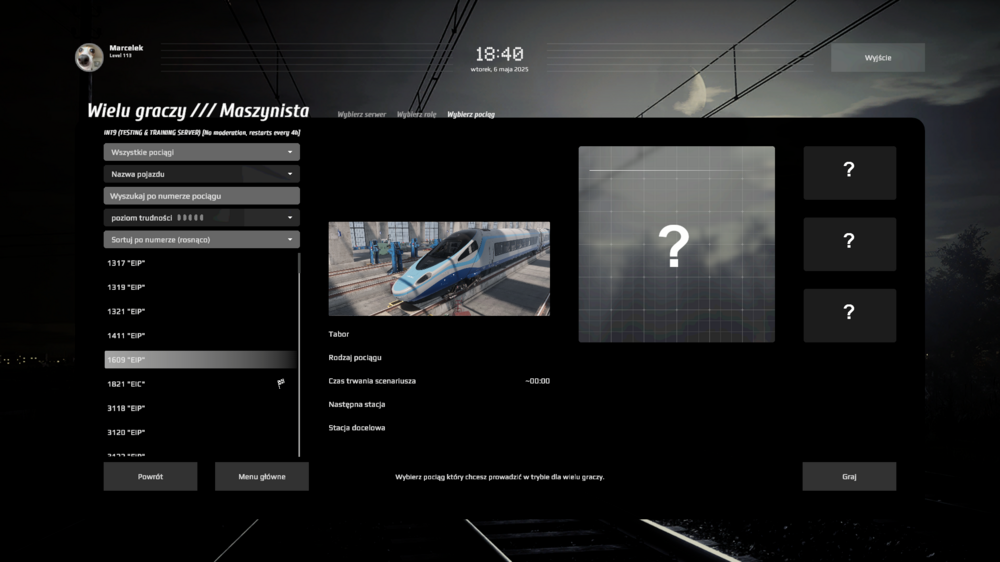Click the middle question-mark tile
The width and height of the screenshot is (1000, 562).
[x=849, y=244]
